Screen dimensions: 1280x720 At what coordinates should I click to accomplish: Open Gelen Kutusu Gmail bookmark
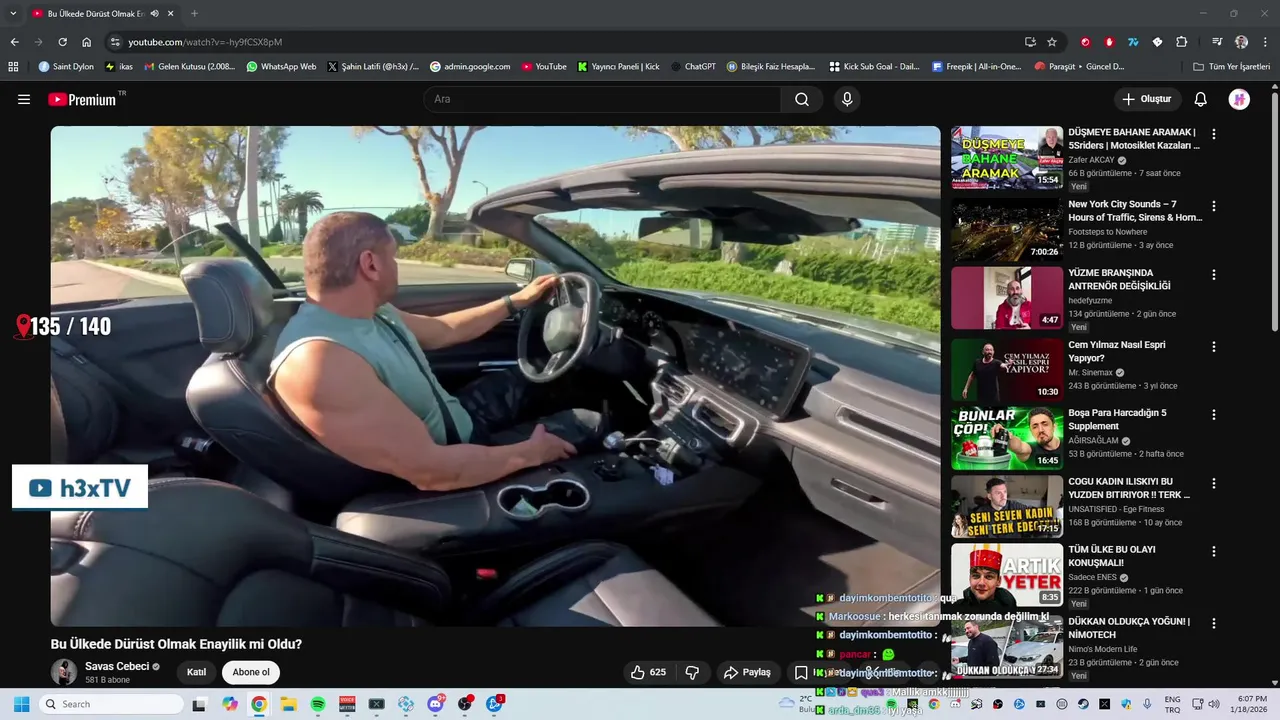(190, 67)
